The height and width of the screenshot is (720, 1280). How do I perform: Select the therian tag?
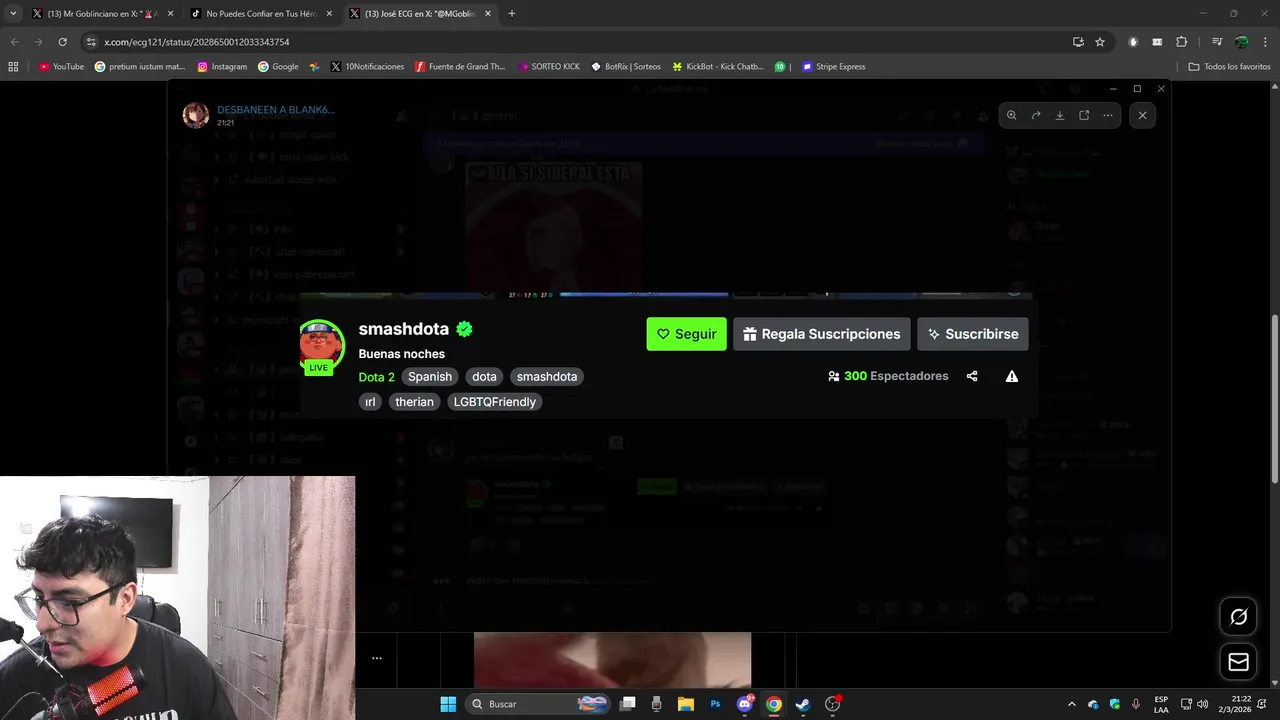tap(414, 402)
